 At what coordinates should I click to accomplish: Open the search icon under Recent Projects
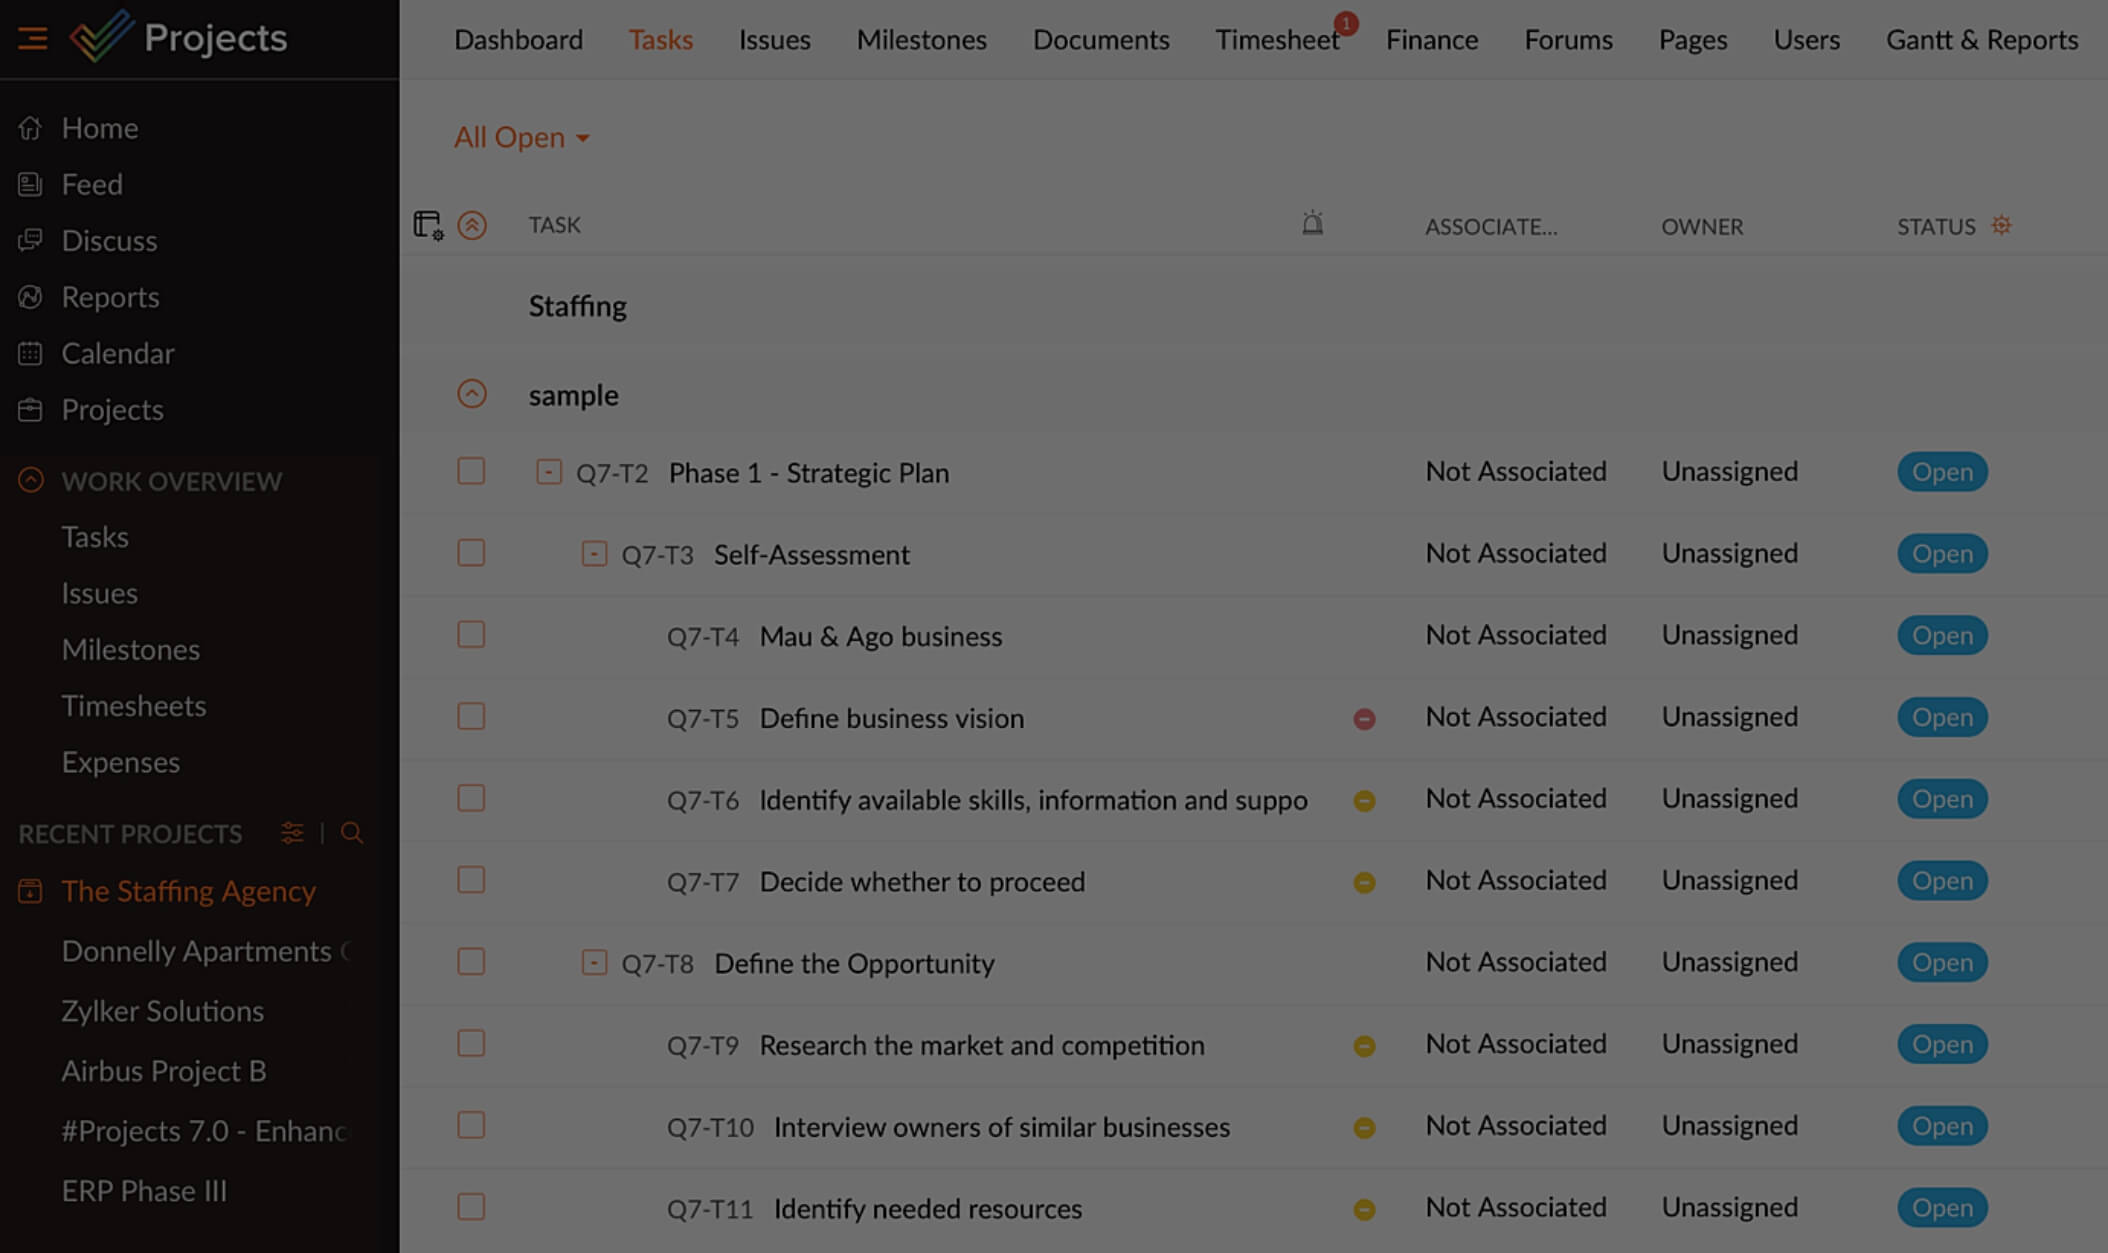tap(351, 833)
